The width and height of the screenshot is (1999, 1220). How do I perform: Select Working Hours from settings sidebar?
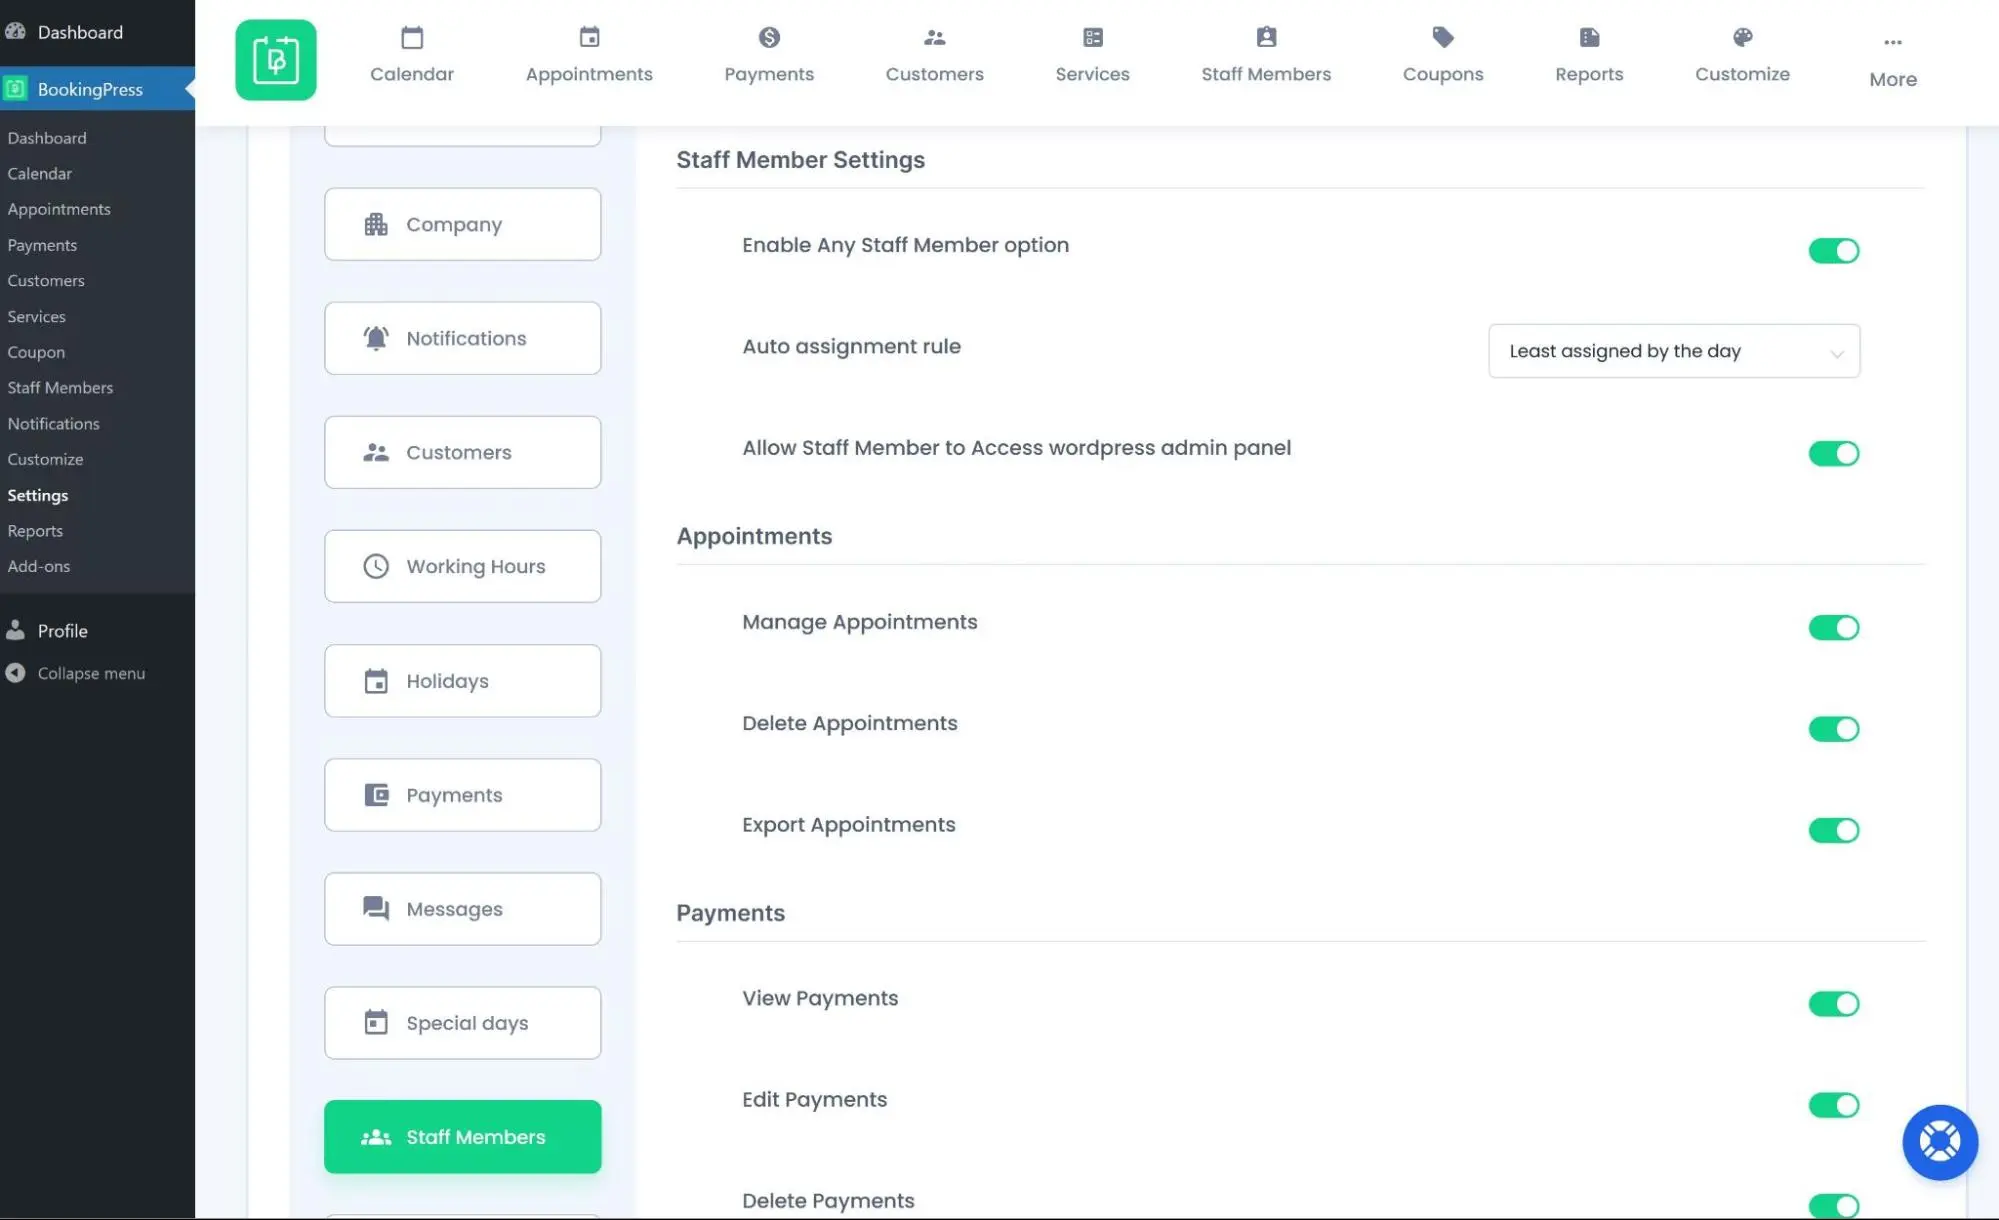(463, 566)
